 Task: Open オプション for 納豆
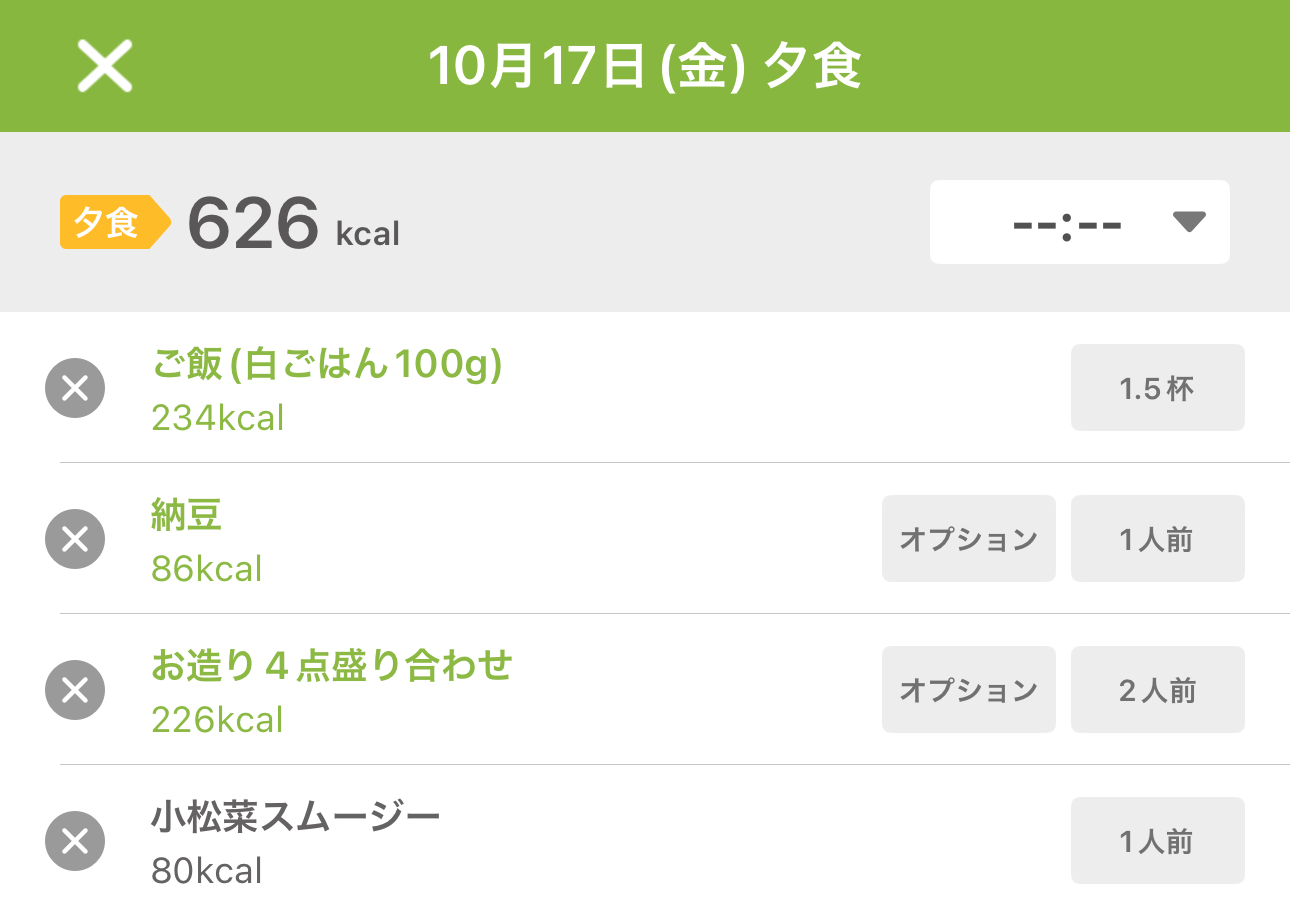(x=968, y=539)
